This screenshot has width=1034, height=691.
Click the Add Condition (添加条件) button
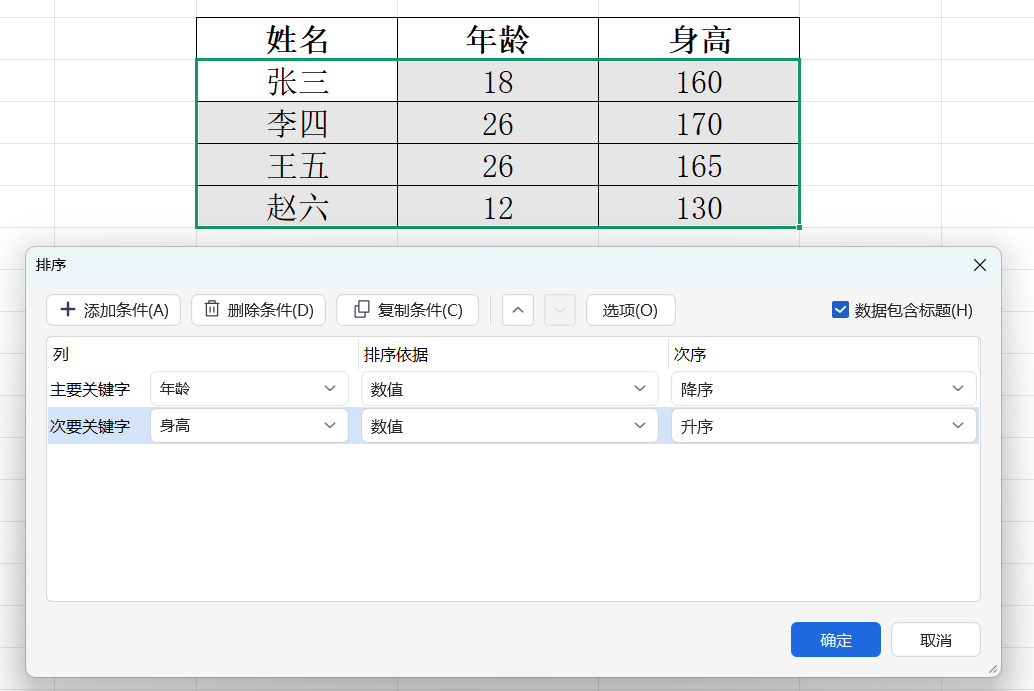tap(113, 310)
